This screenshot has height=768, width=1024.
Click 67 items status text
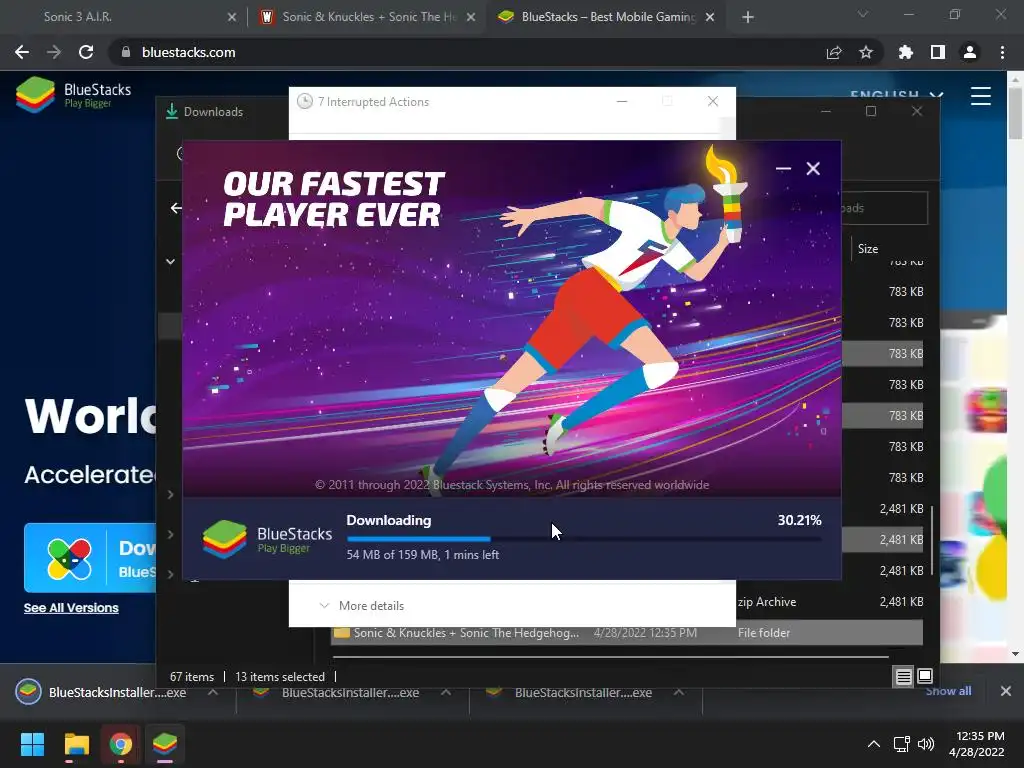[191, 677]
